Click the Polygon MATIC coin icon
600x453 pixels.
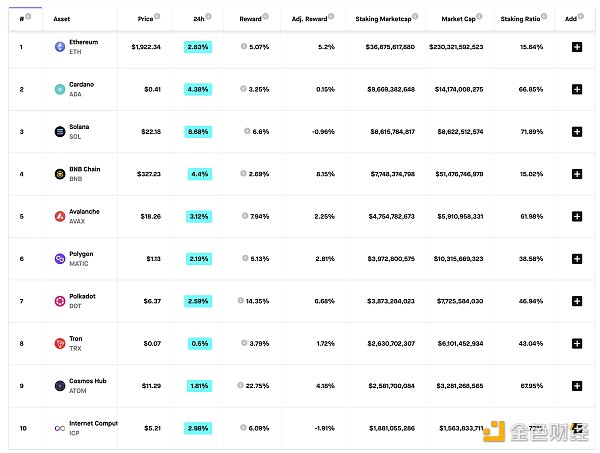pos(60,258)
